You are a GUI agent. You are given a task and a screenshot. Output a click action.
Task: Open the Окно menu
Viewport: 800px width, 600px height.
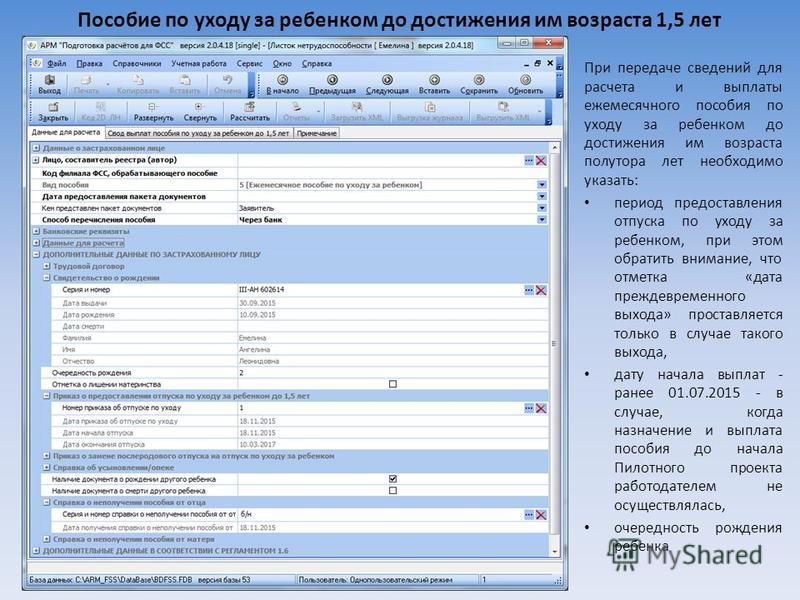[282, 64]
